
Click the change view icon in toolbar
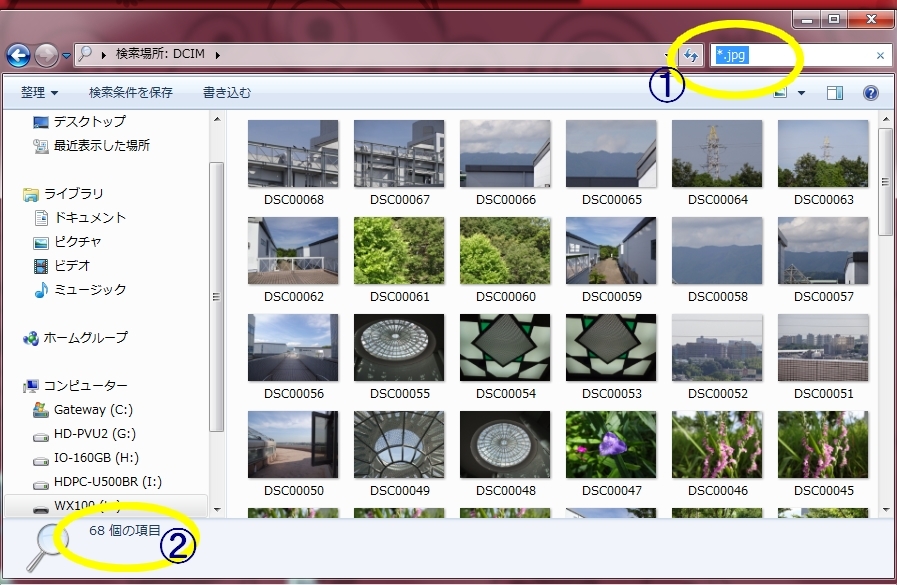pos(781,93)
